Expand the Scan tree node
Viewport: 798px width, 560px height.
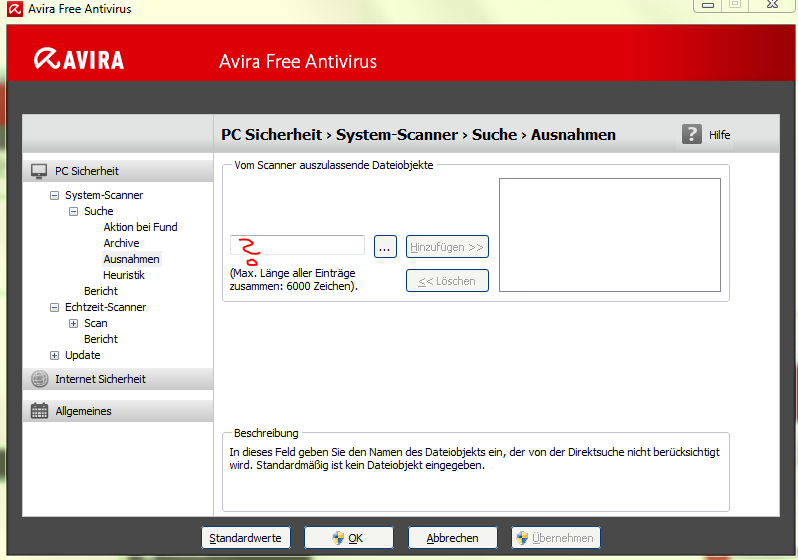(x=74, y=323)
